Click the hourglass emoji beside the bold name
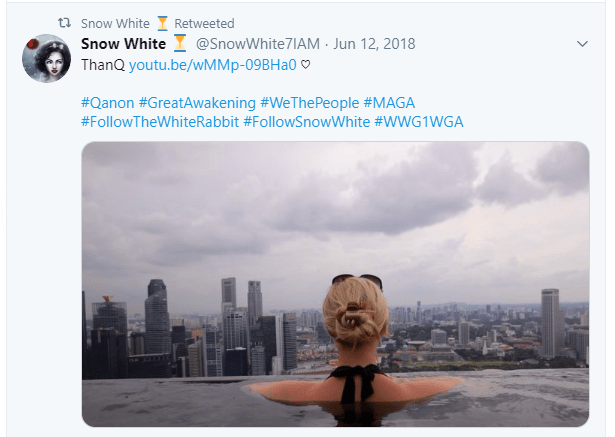Image resolution: width=615 pixels, height=437 pixels. (180, 44)
